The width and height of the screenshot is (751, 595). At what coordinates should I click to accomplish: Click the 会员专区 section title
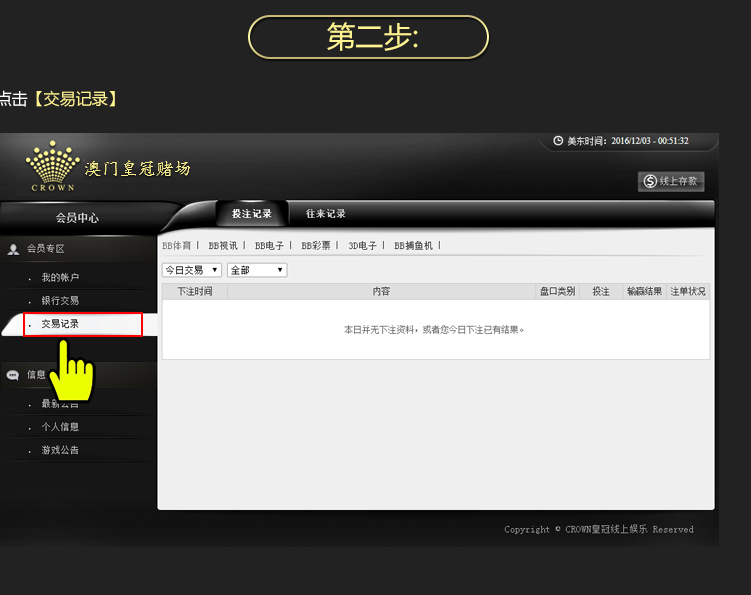click(46, 249)
